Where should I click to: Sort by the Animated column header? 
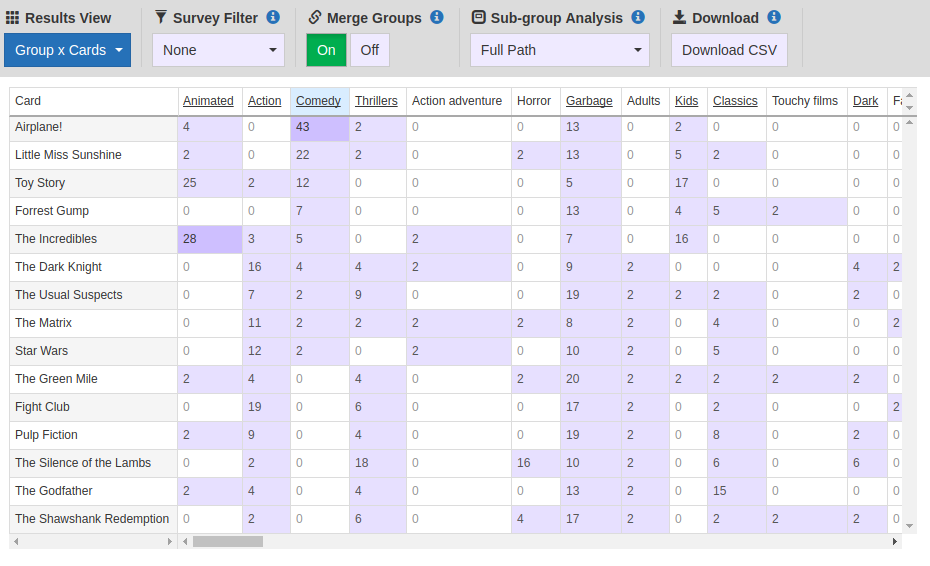point(208,101)
